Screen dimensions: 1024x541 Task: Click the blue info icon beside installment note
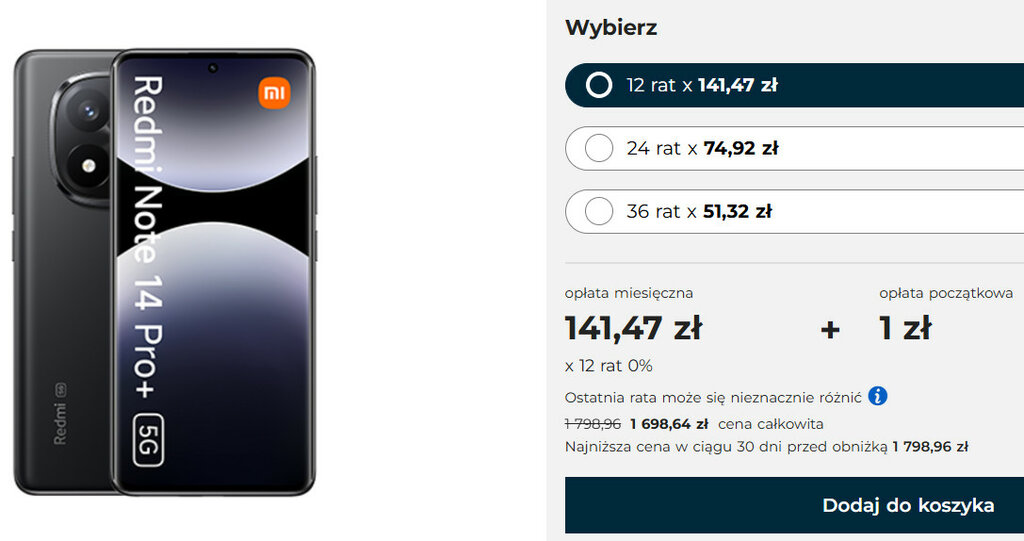tap(878, 396)
